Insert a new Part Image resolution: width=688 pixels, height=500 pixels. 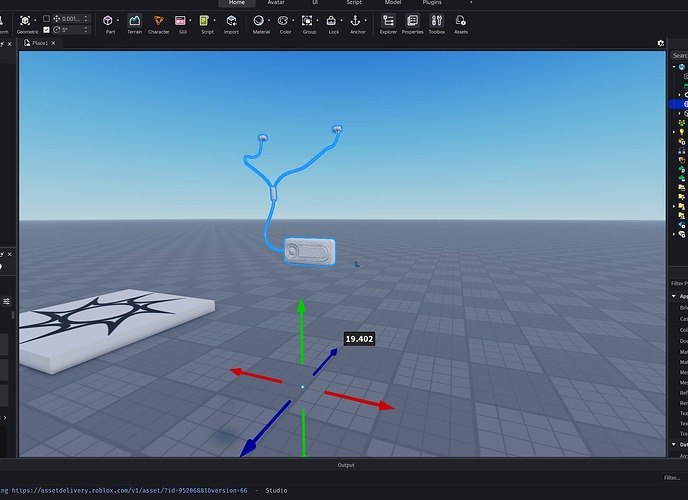pyautogui.click(x=108, y=20)
